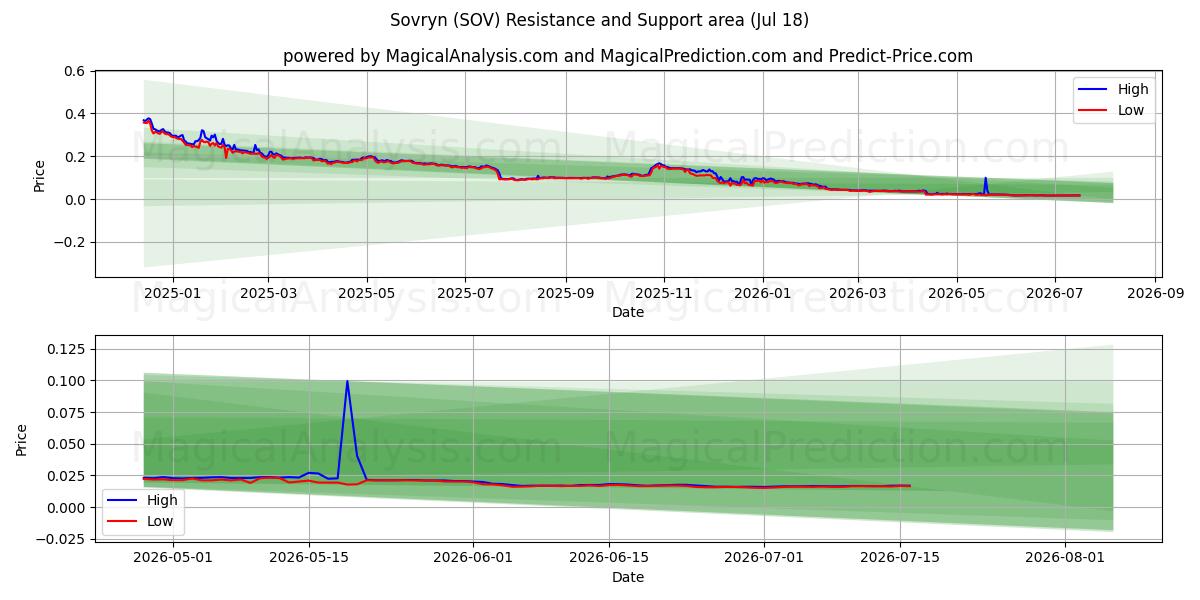Click the bottom chart 'Price' axis label
Screen dimensions: 1200x600
click(22, 439)
